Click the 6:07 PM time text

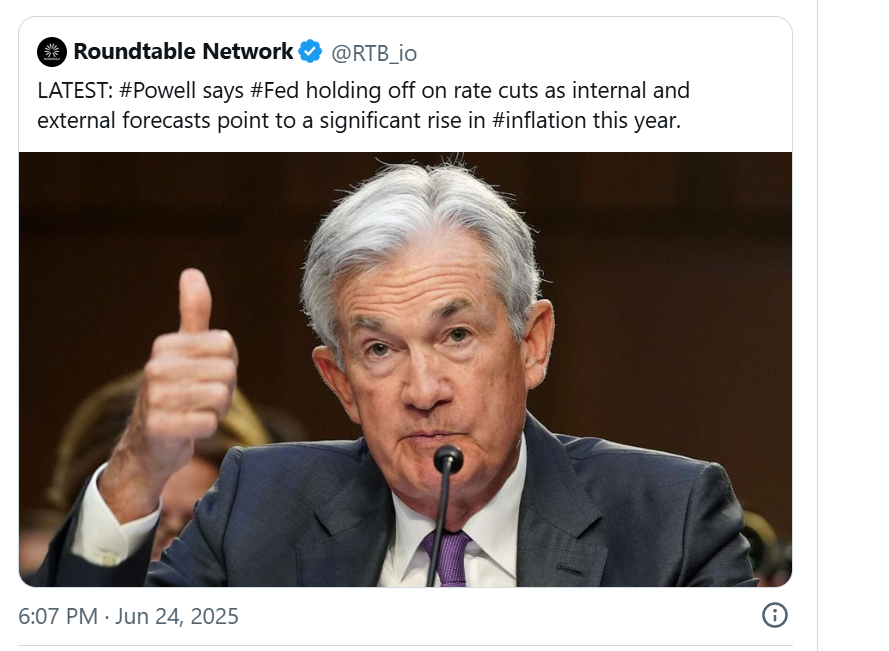(58, 615)
